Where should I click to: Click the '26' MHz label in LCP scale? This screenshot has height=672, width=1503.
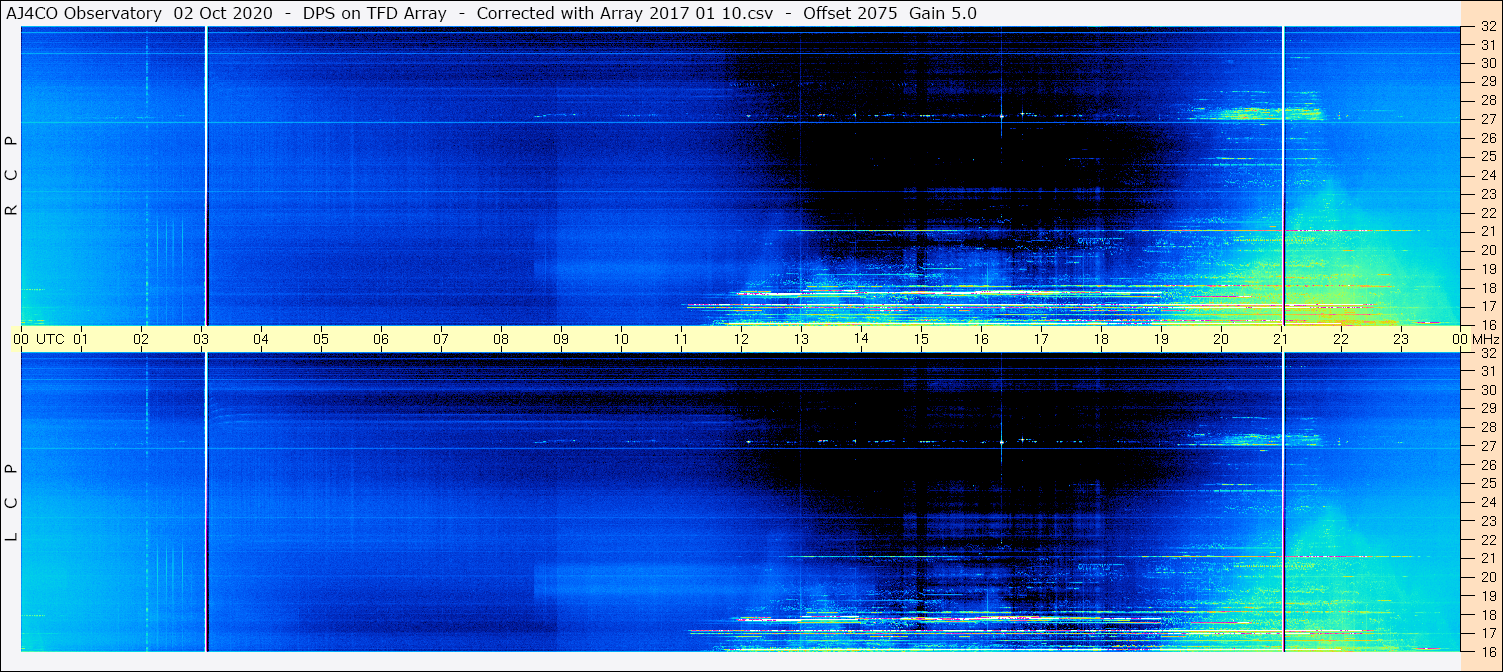click(x=1487, y=465)
